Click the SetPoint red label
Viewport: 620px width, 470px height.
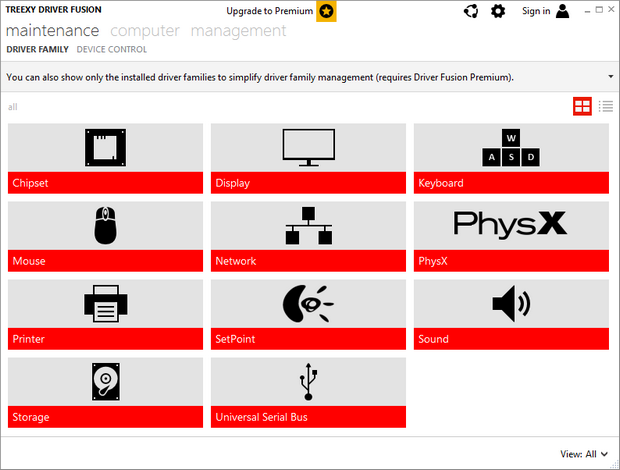(x=308, y=339)
